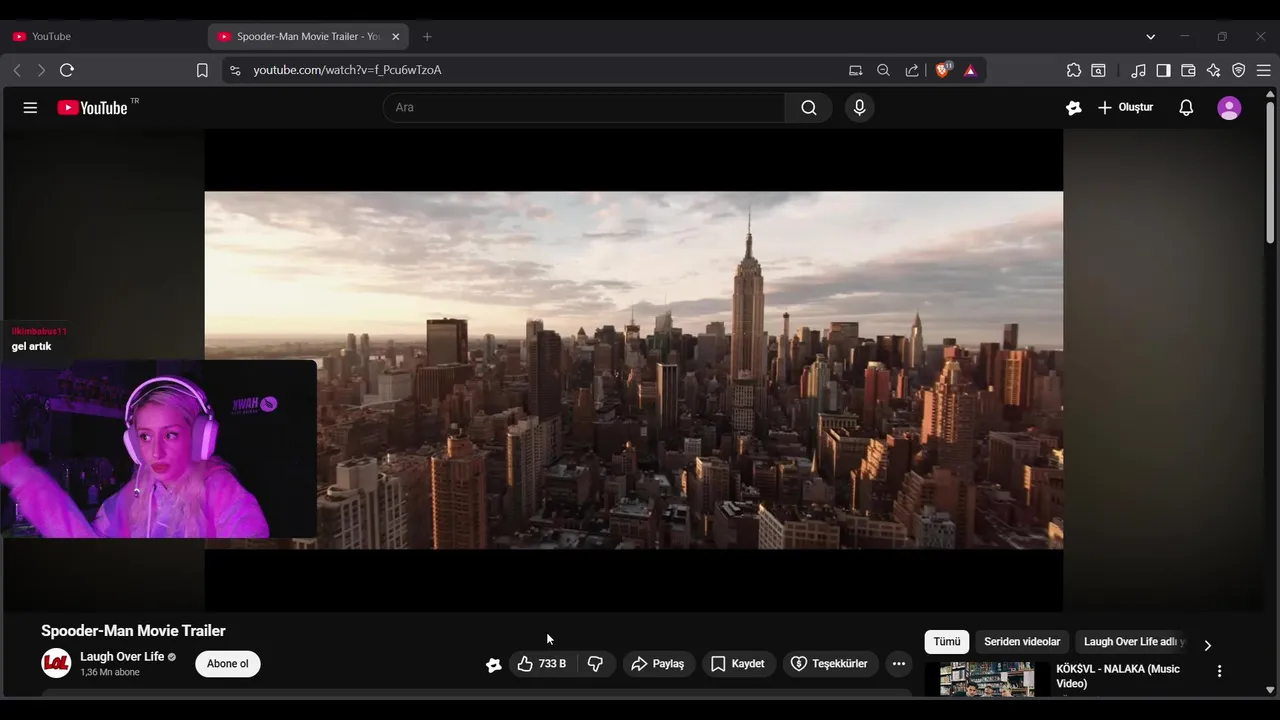This screenshot has height=720, width=1280.
Task: Reload the current page
Action: (x=67, y=70)
